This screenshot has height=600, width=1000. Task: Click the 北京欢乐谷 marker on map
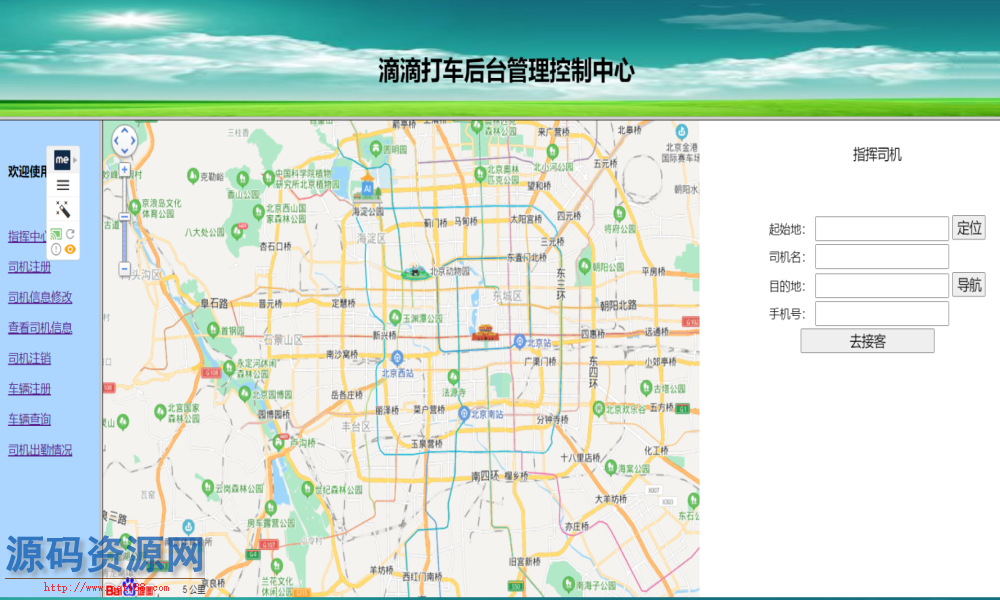598,408
